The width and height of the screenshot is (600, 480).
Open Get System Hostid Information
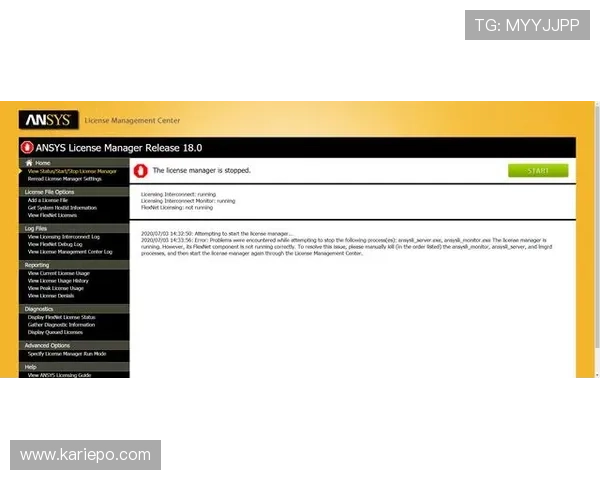(62, 208)
